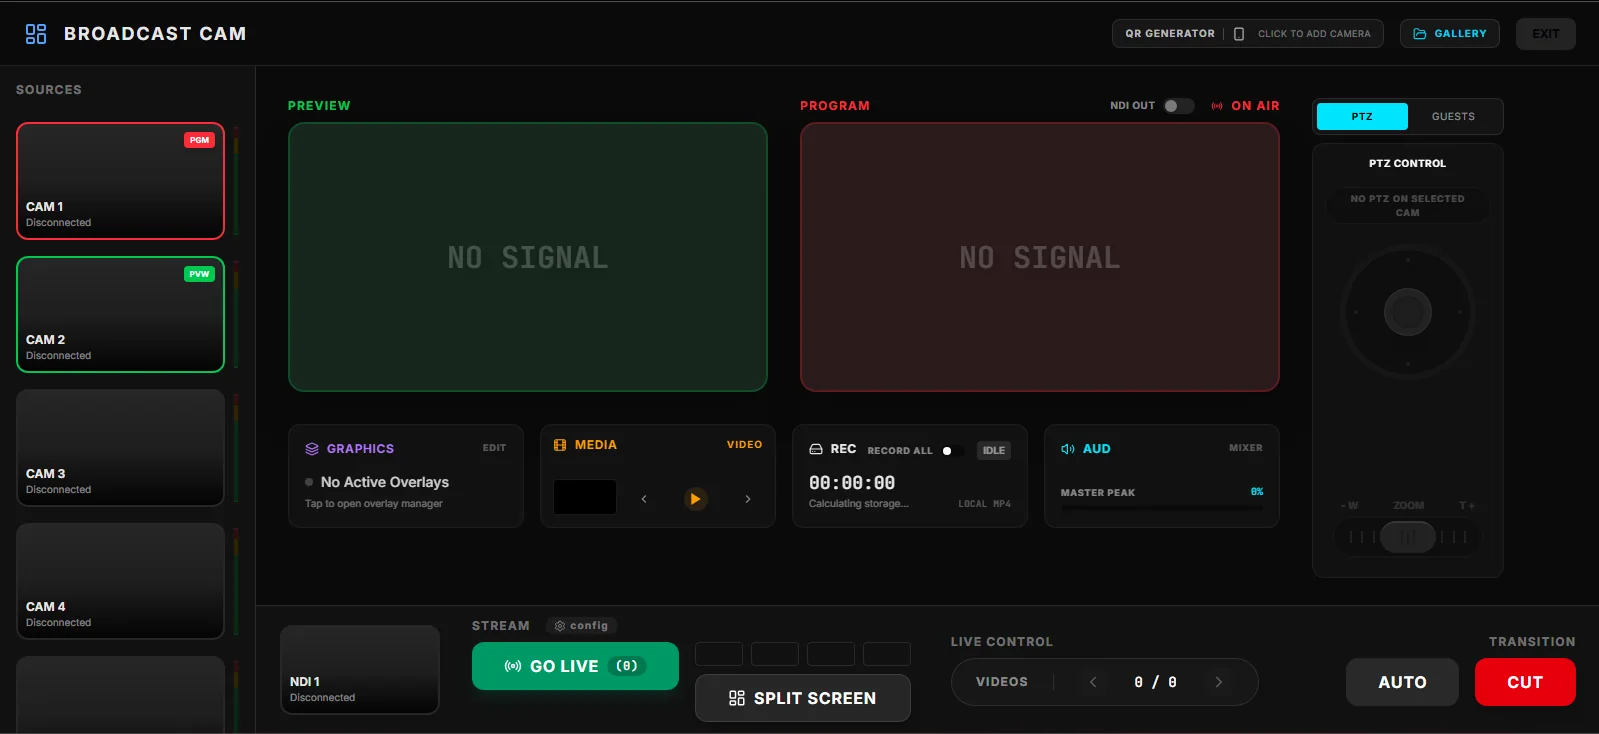Open the Gallery folder icon
Screen dimensions: 1599x734
tap(1420, 34)
